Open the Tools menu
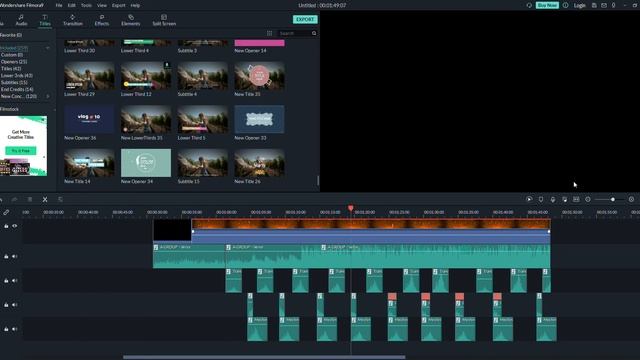 [86, 5]
